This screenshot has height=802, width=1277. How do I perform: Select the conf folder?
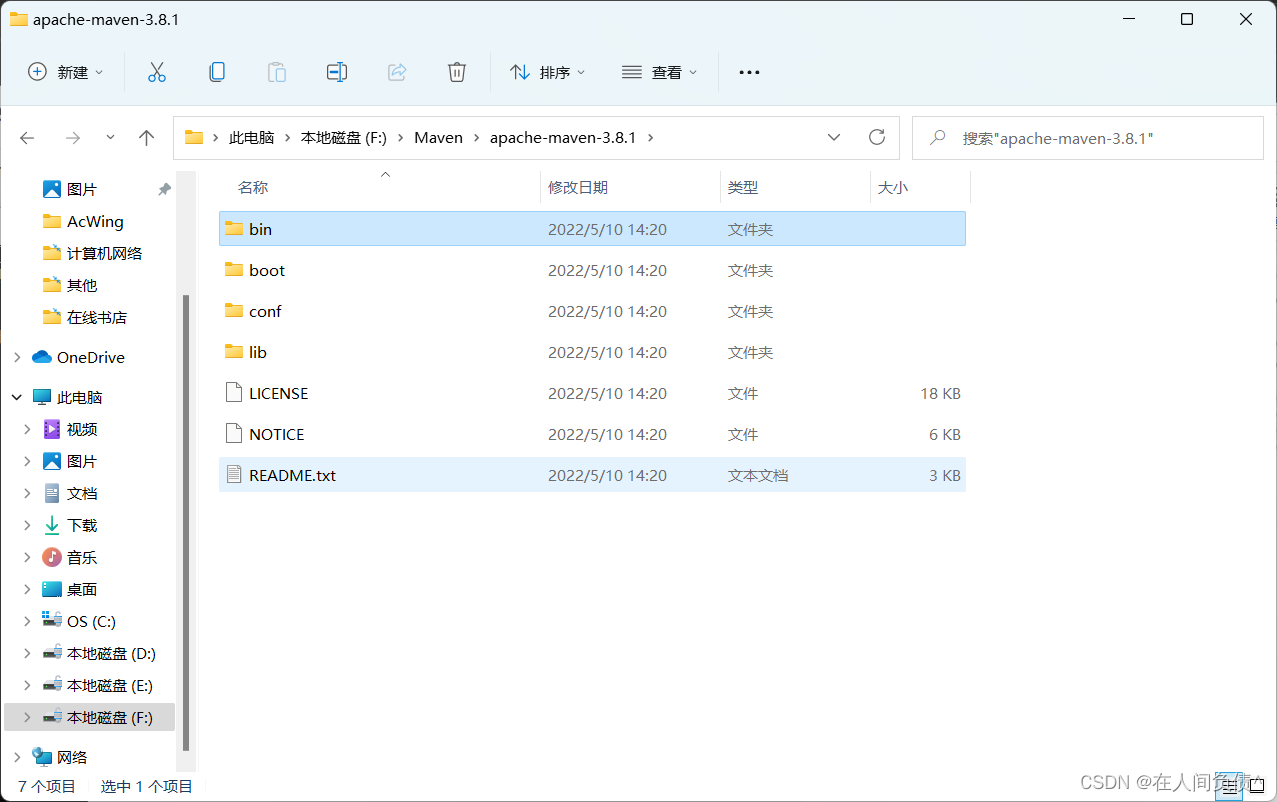coord(592,311)
